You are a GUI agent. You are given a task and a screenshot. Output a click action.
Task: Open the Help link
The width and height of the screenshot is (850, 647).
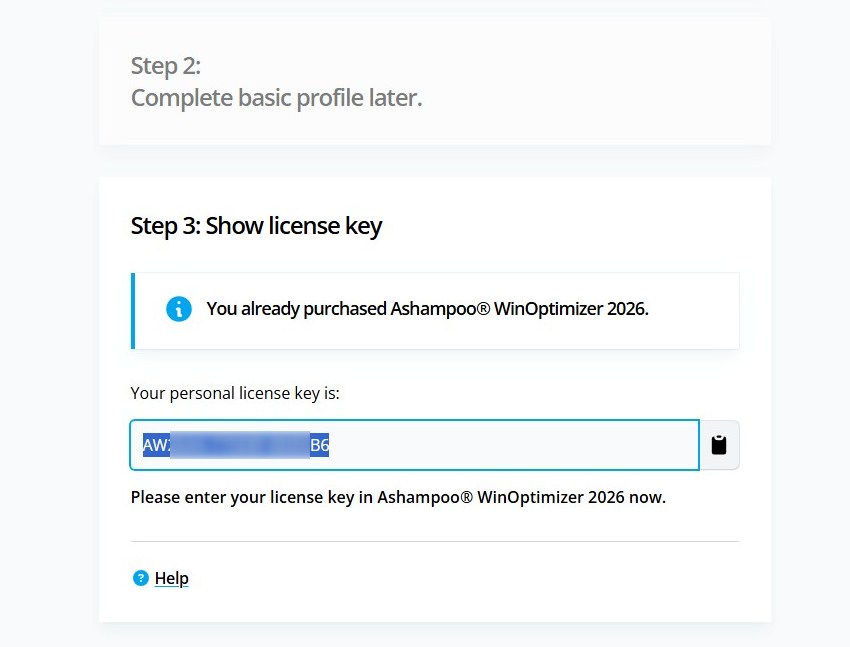click(x=171, y=578)
